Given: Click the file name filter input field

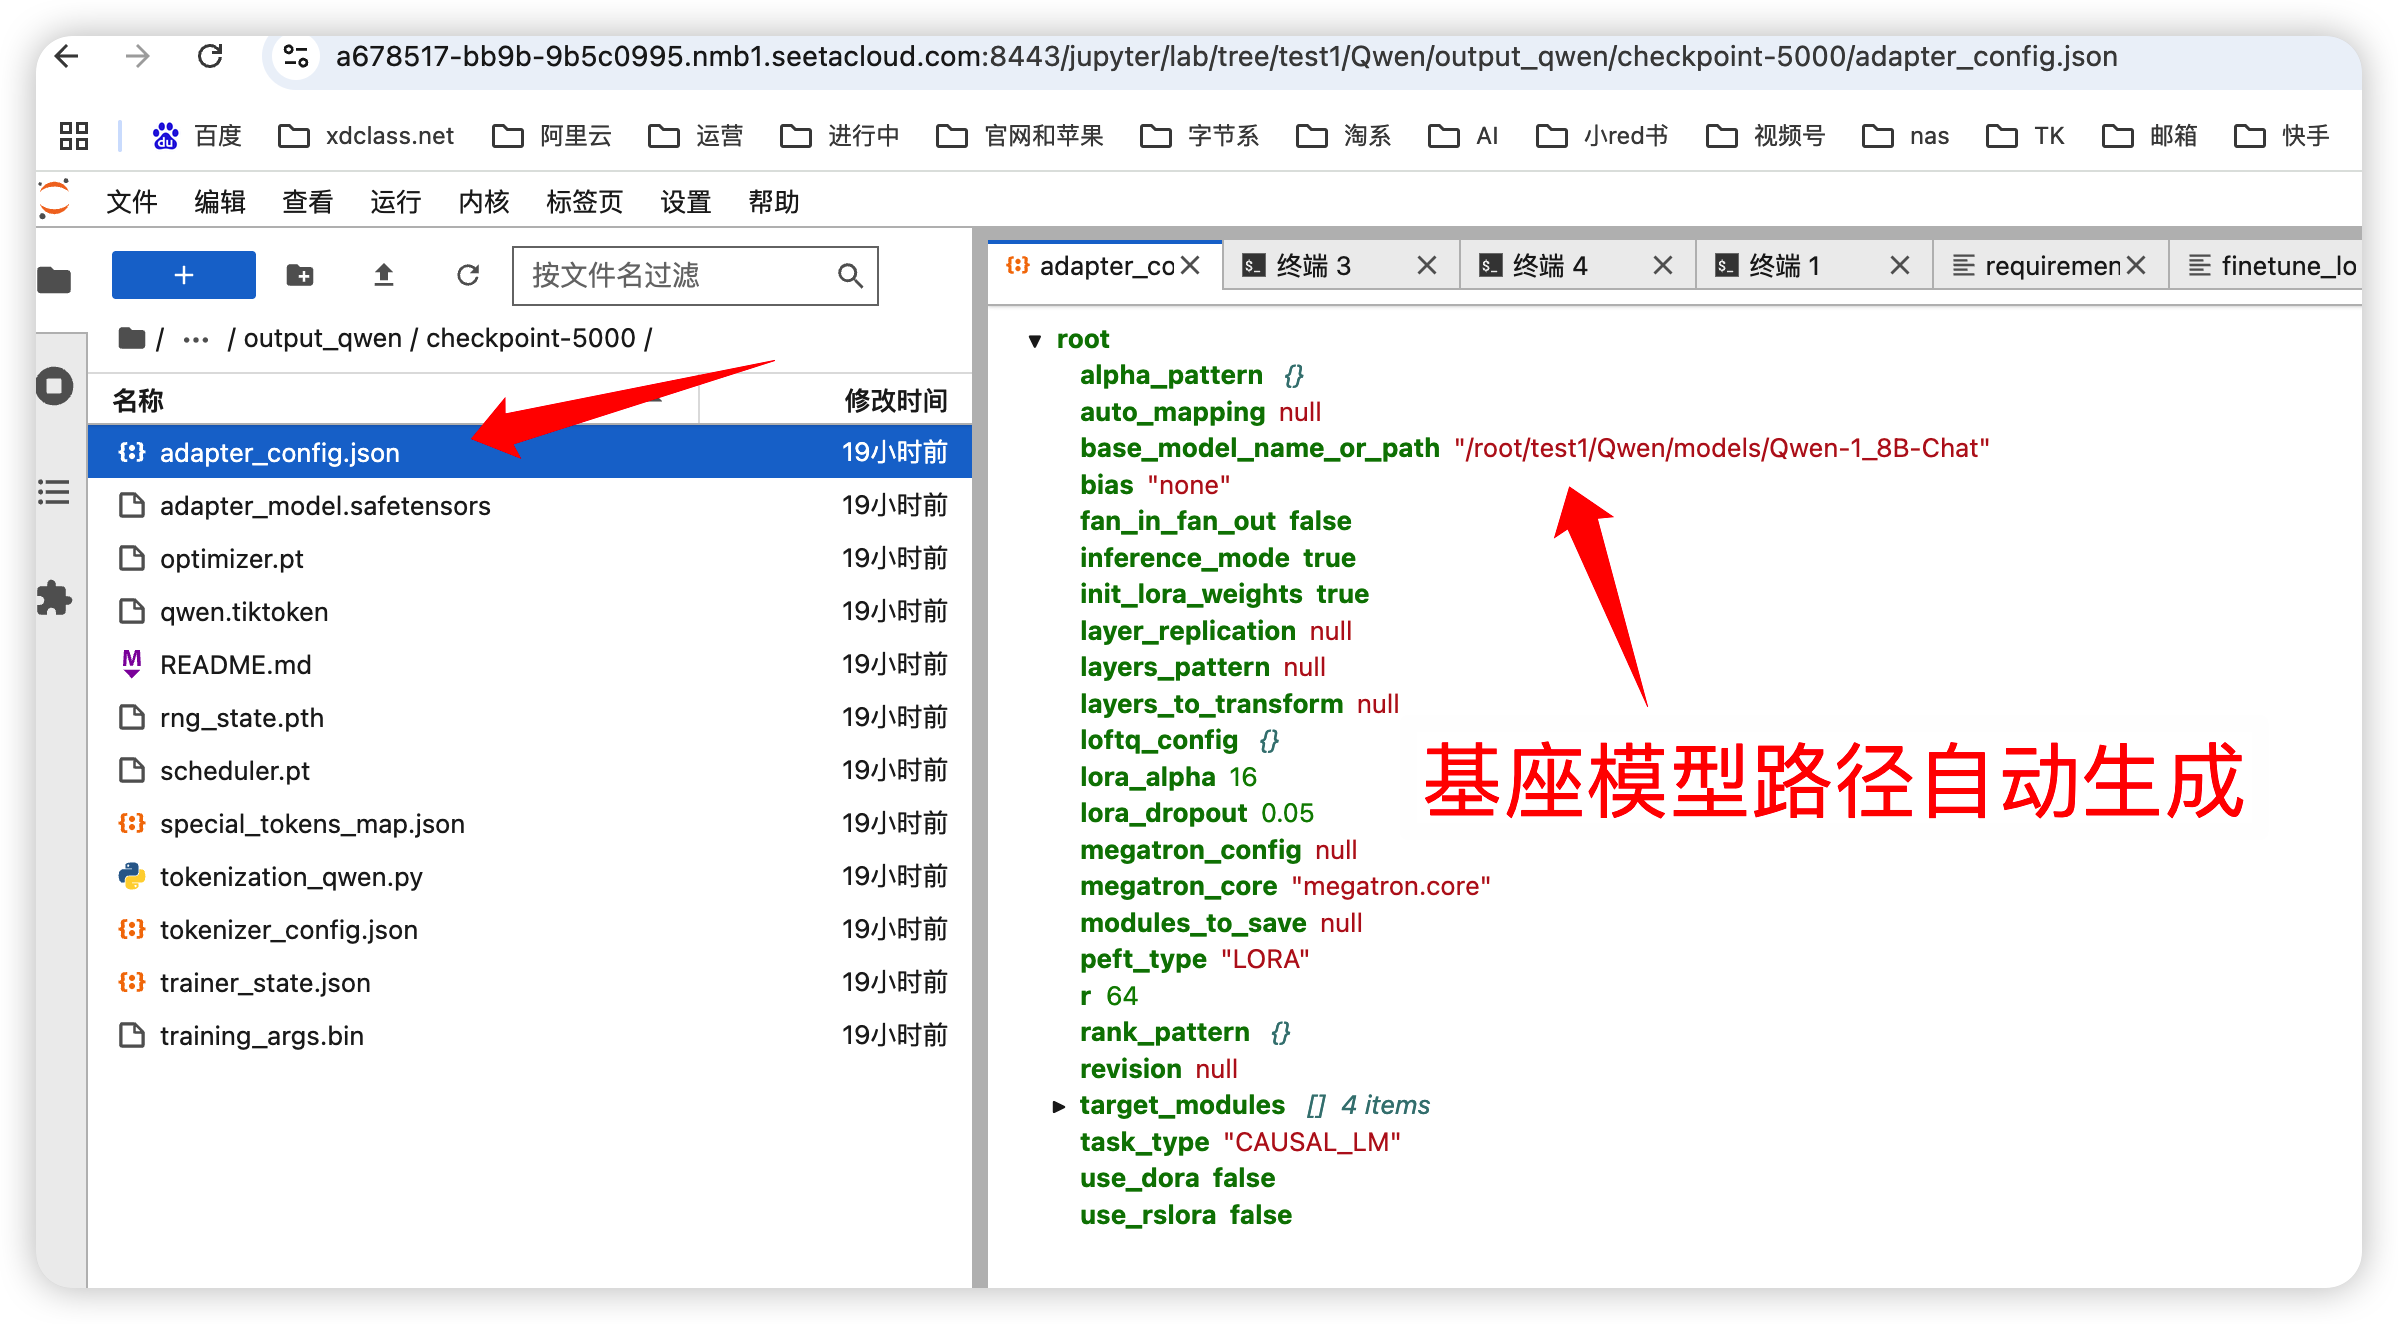Looking at the screenshot, I should tap(680, 275).
